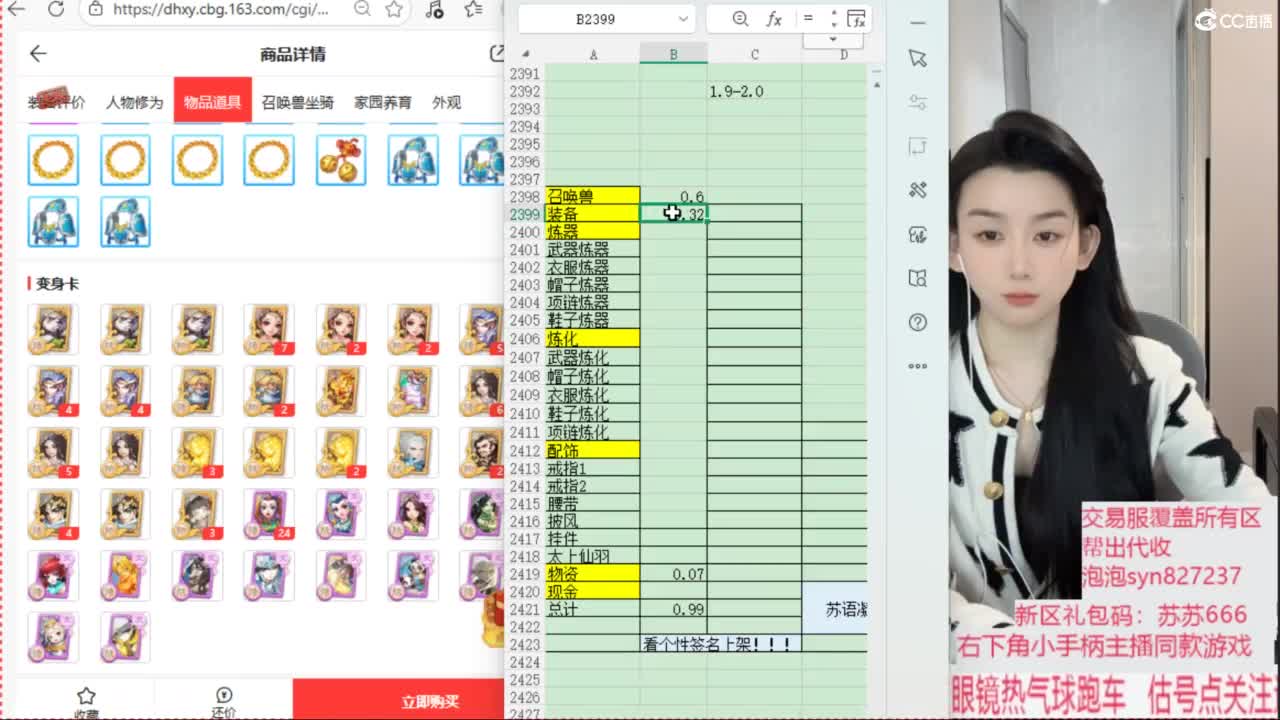The image size is (1280, 720).
Task: Open the 装备评价 tab
Action: tap(56, 102)
